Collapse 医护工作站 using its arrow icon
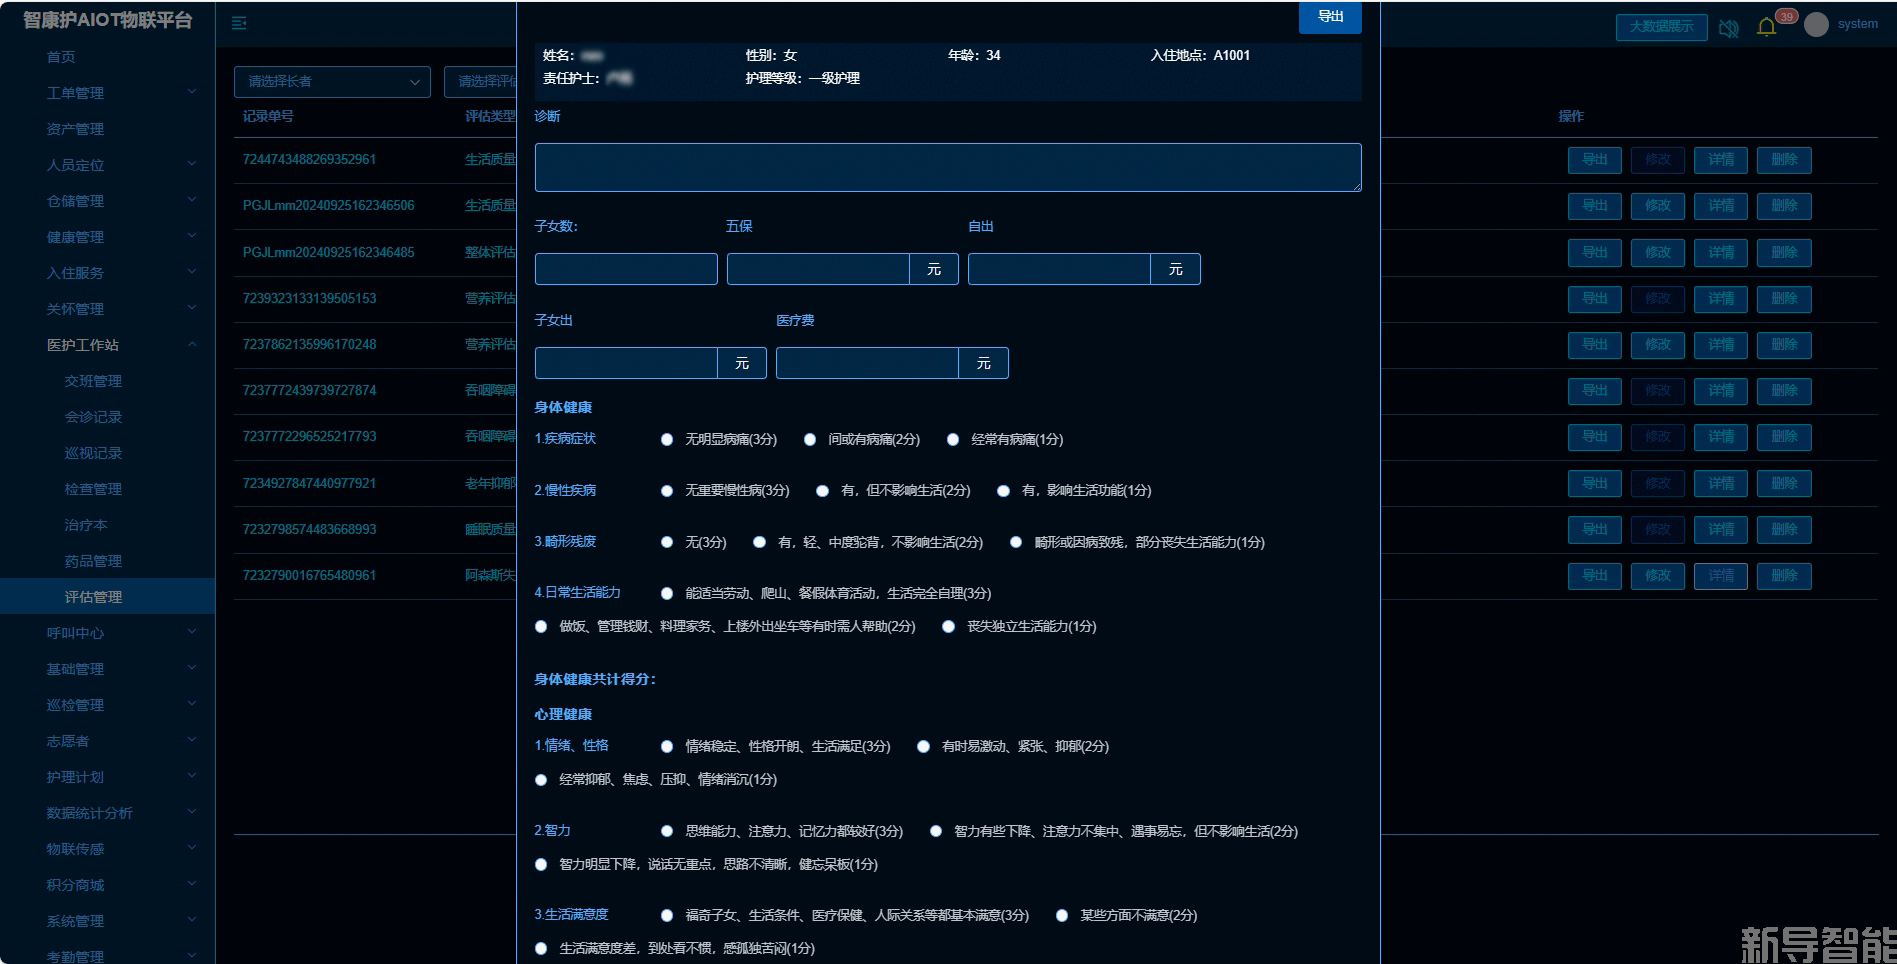Viewport: 1897px width, 964px height. coord(192,344)
